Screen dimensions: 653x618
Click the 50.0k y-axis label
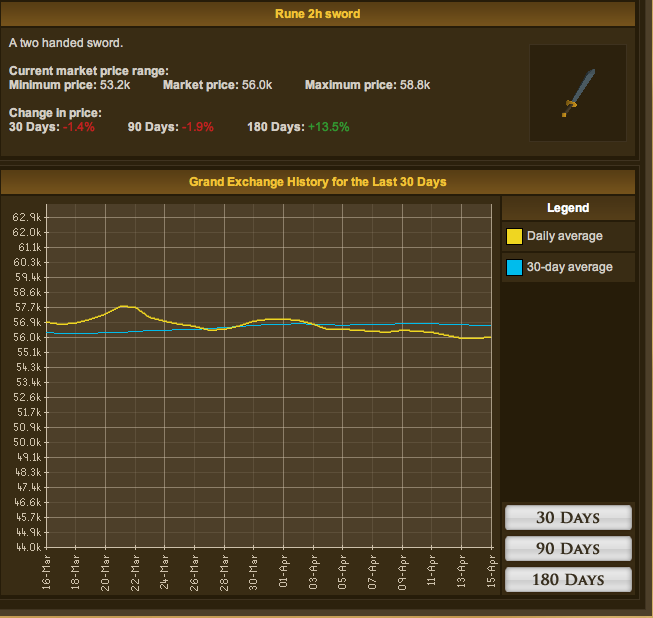(27, 442)
